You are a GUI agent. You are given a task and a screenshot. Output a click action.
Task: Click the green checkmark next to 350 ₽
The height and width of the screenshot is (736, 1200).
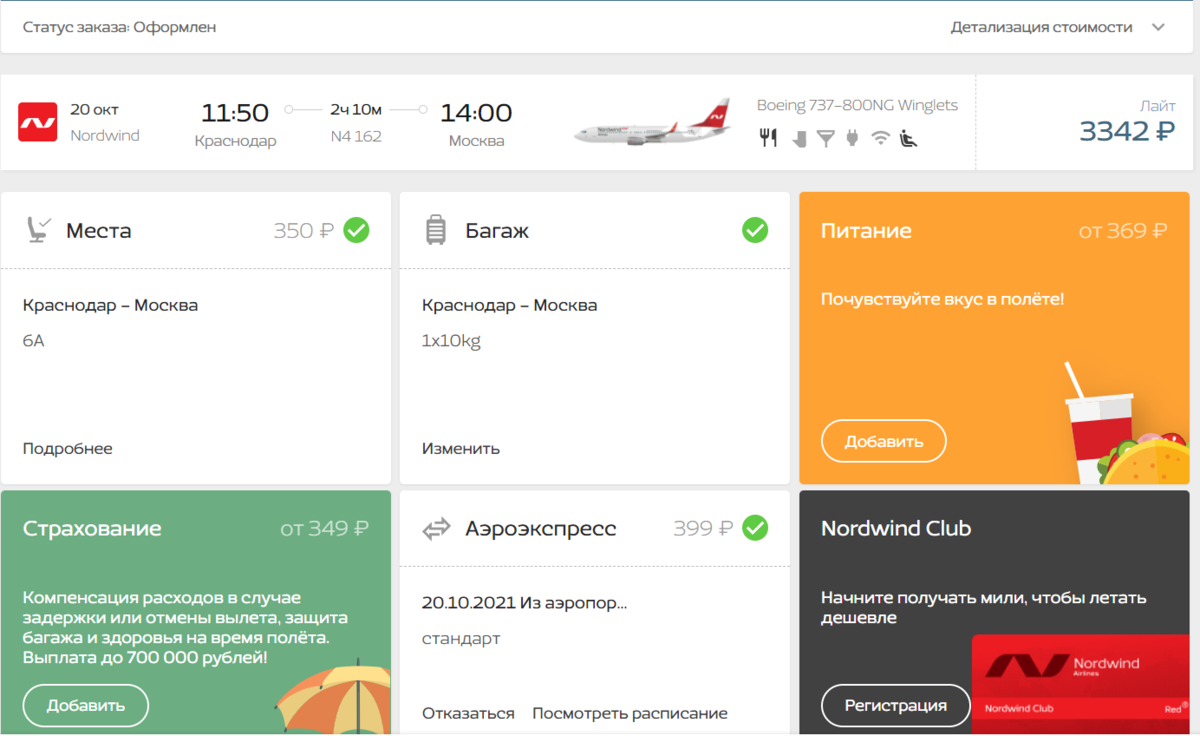point(356,230)
